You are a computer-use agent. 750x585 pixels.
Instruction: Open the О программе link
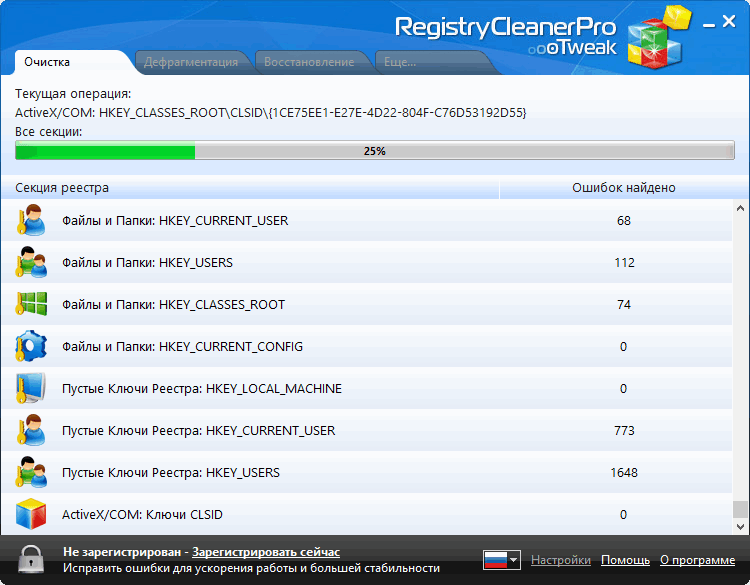(697, 560)
